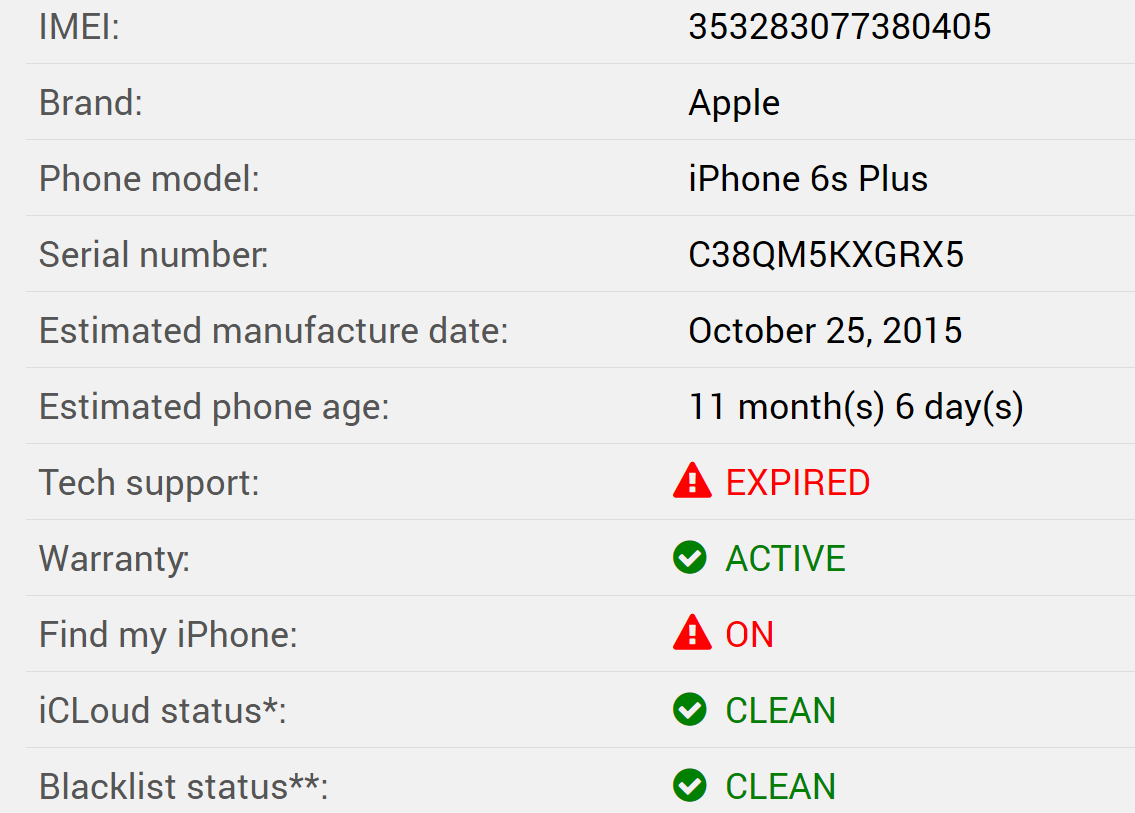
Task: Click the serial number C38QM5KXGRX5
Action: tap(826, 255)
